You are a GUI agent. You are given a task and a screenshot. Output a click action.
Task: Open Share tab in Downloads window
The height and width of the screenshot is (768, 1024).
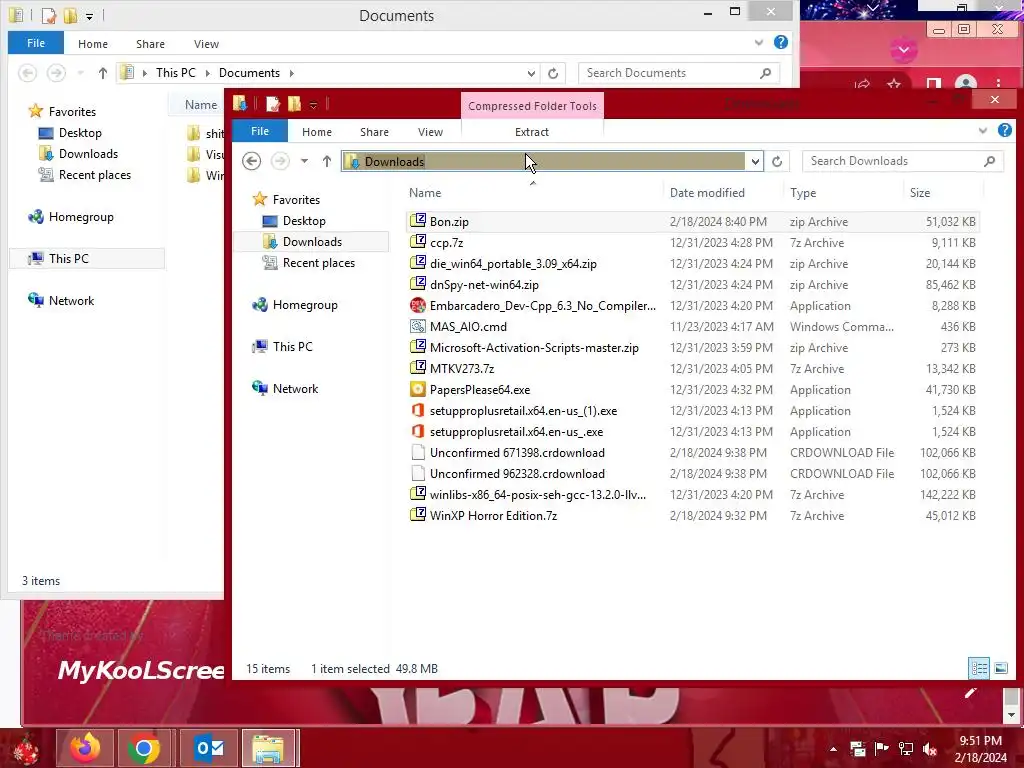click(x=374, y=132)
